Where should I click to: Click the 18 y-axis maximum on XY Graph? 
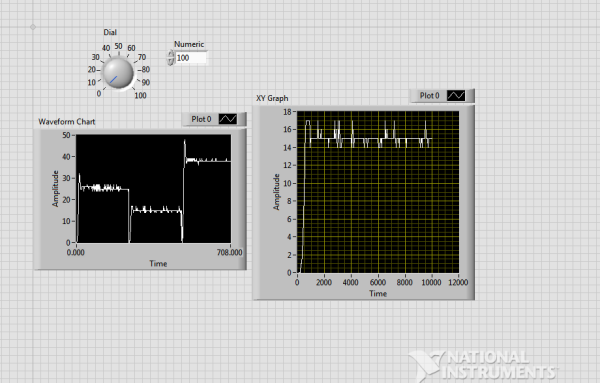(x=287, y=112)
